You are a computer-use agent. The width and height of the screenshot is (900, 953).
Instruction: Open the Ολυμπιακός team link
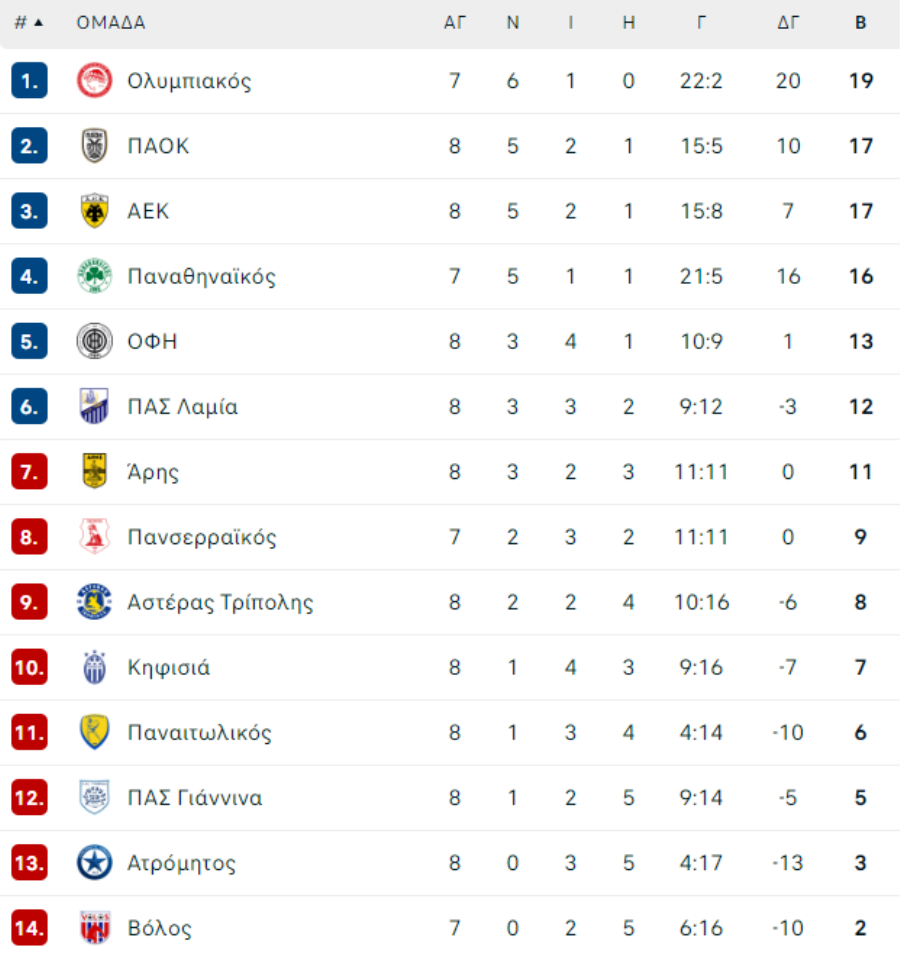189,81
